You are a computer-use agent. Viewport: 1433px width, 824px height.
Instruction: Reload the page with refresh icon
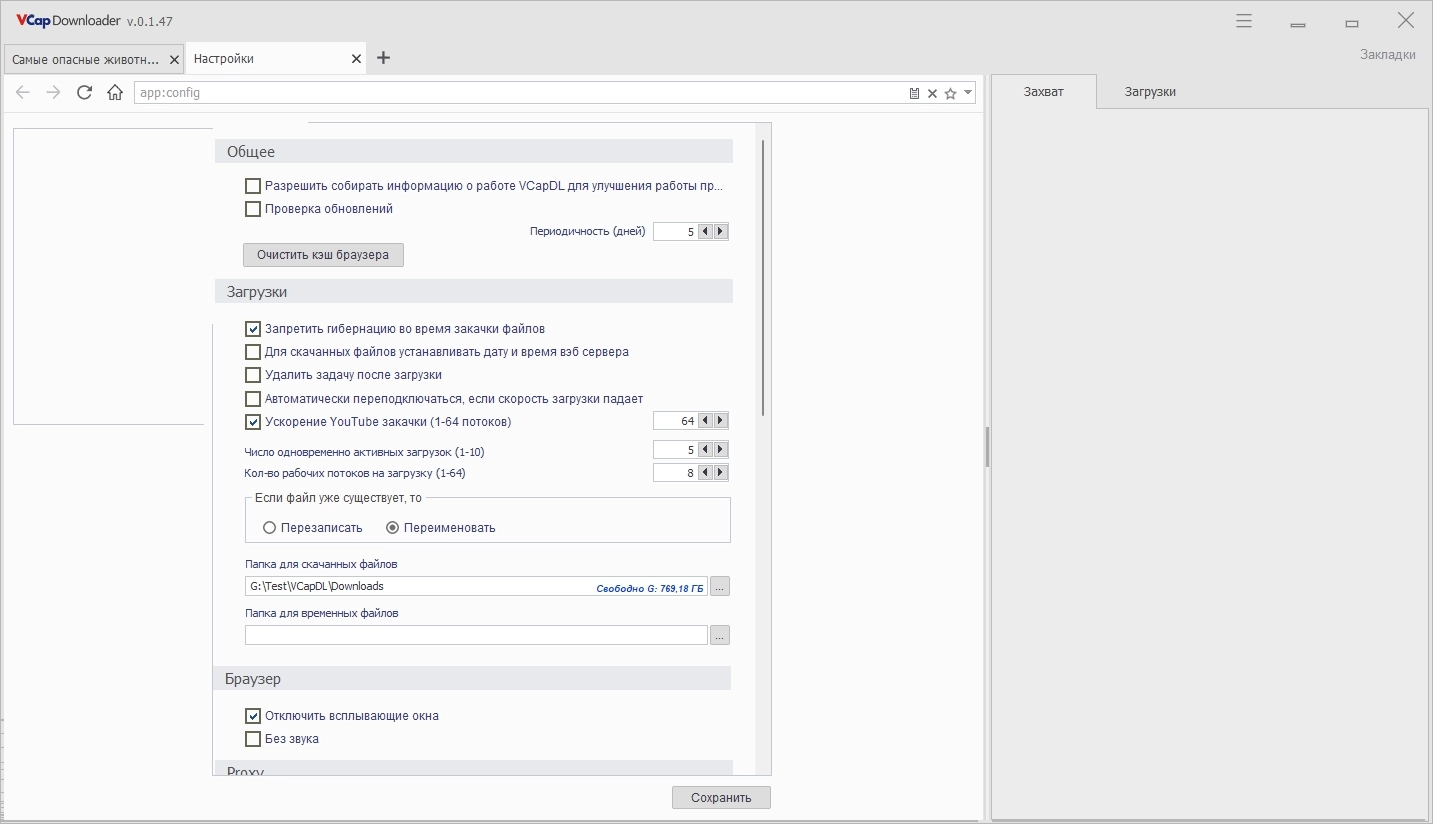click(84, 92)
